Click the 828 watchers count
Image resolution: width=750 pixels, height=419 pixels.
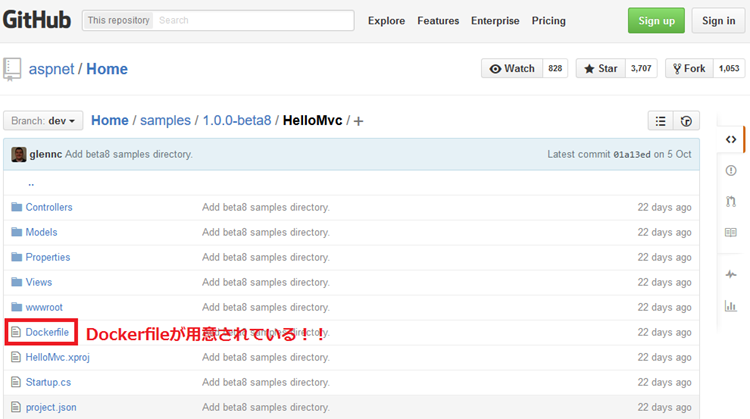pyautogui.click(x=555, y=68)
